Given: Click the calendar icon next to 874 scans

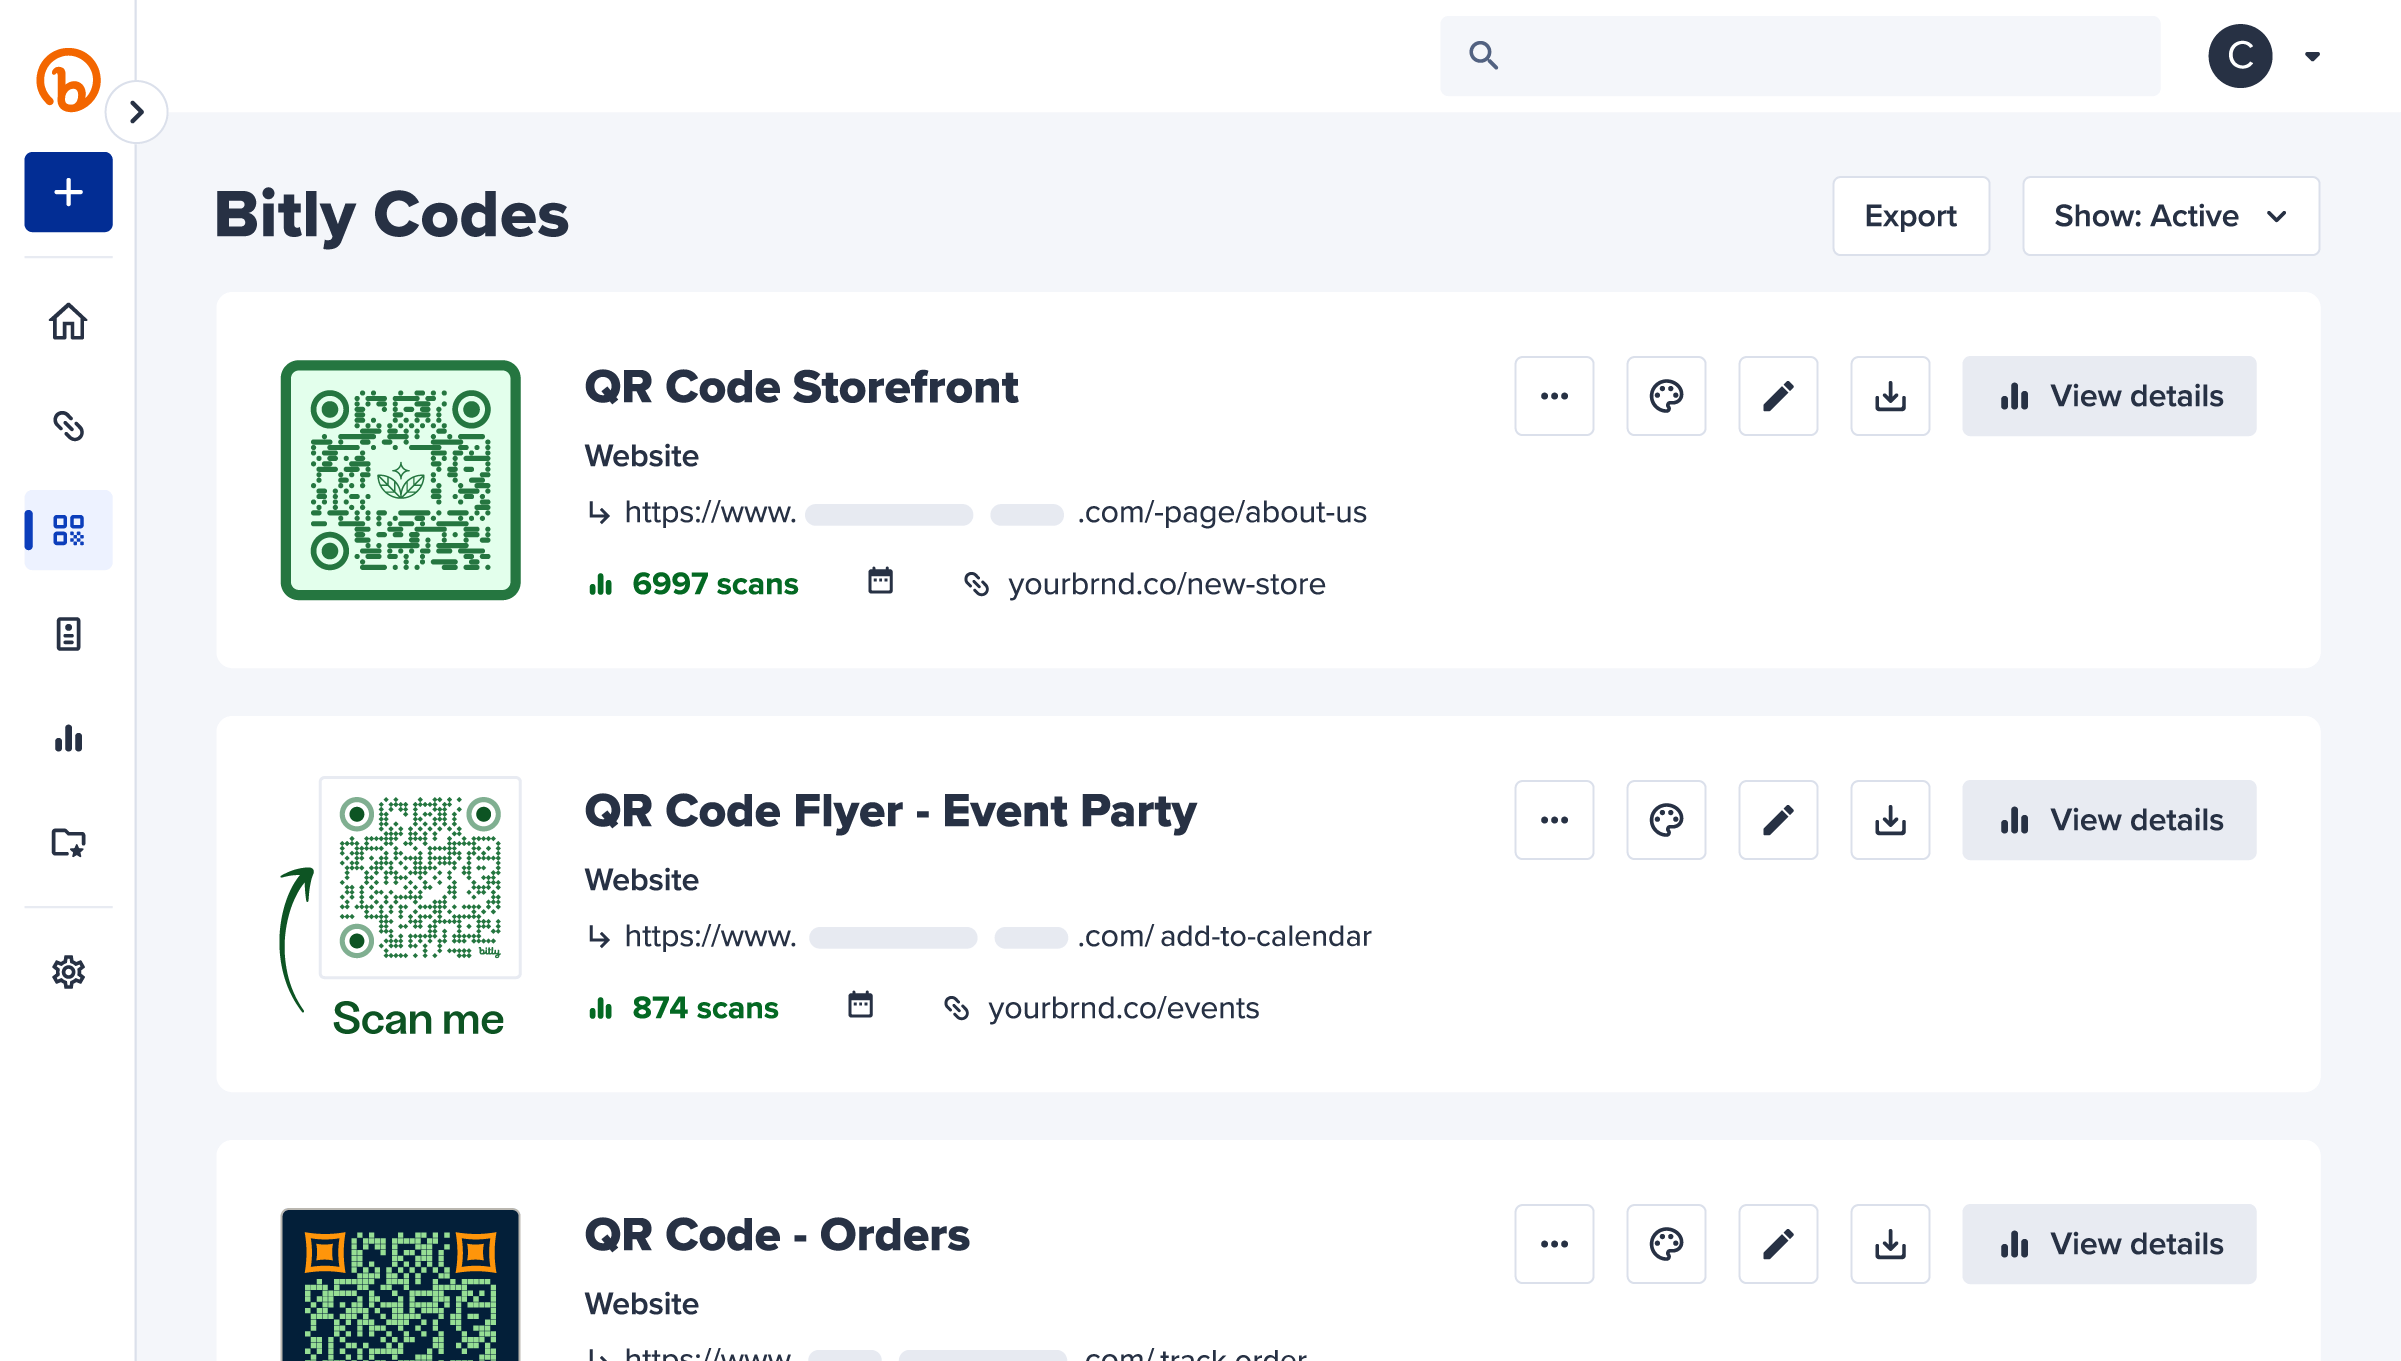Looking at the screenshot, I should point(859,1006).
